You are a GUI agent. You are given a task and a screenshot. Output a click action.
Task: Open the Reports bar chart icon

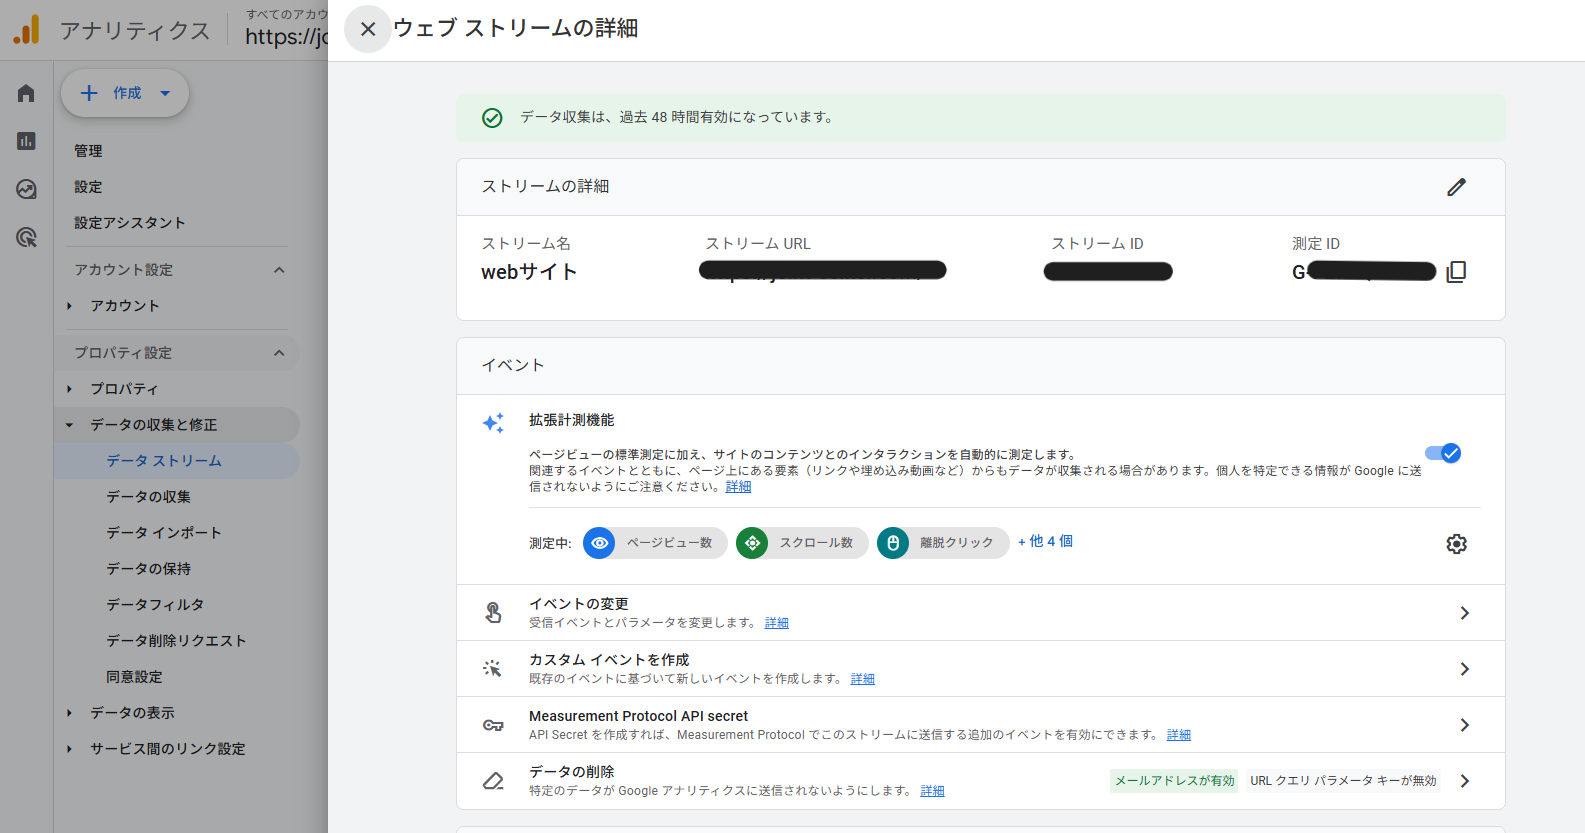[26, 141]
